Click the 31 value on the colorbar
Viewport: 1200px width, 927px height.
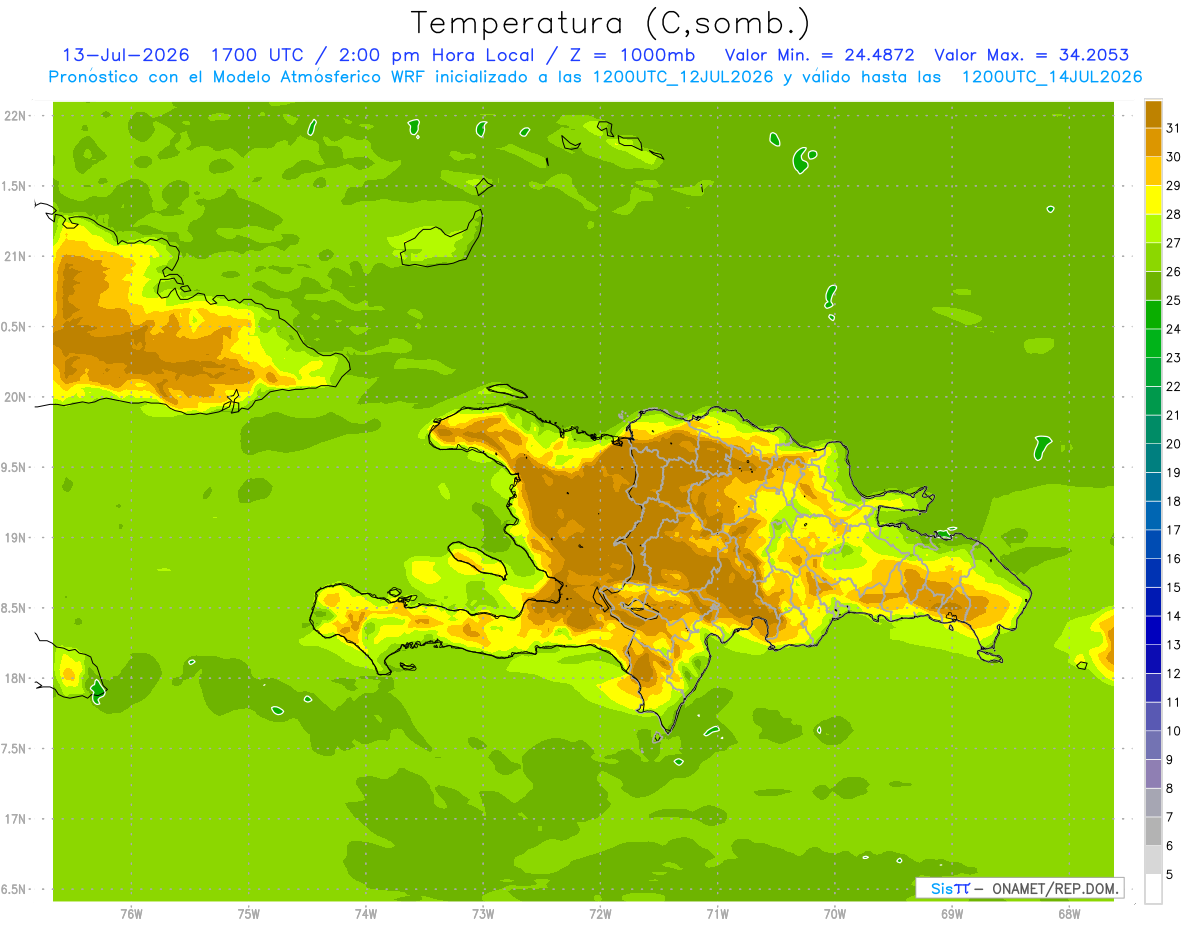pyautogui.click(x=1174, y=128)
